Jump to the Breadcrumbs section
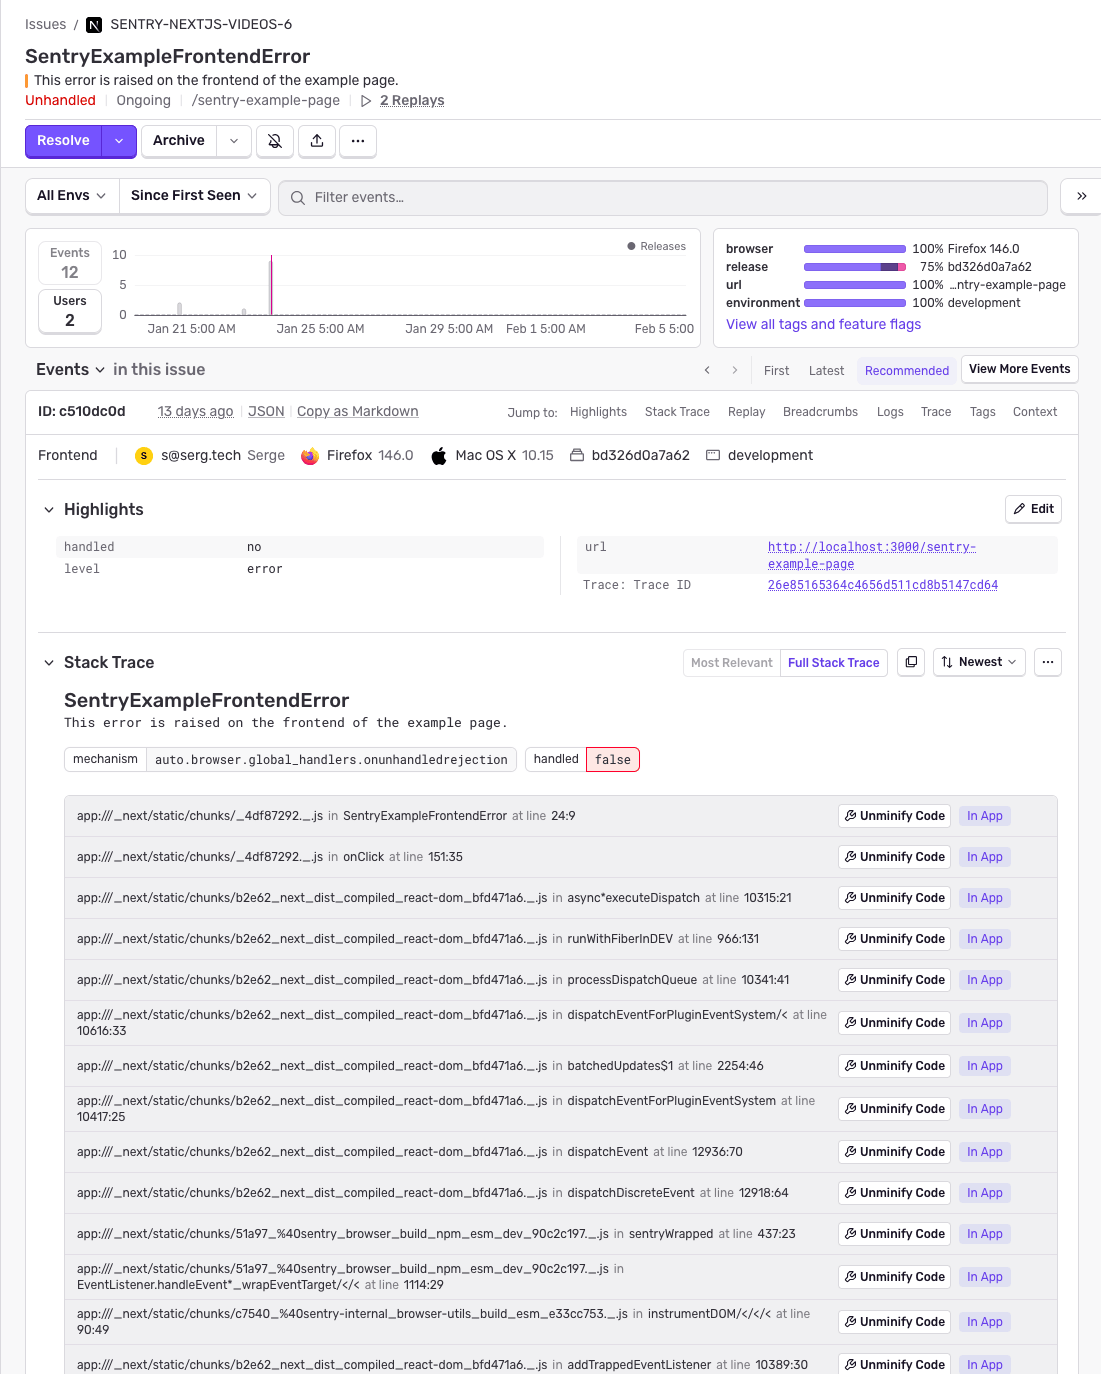 [x=820, y=411]
